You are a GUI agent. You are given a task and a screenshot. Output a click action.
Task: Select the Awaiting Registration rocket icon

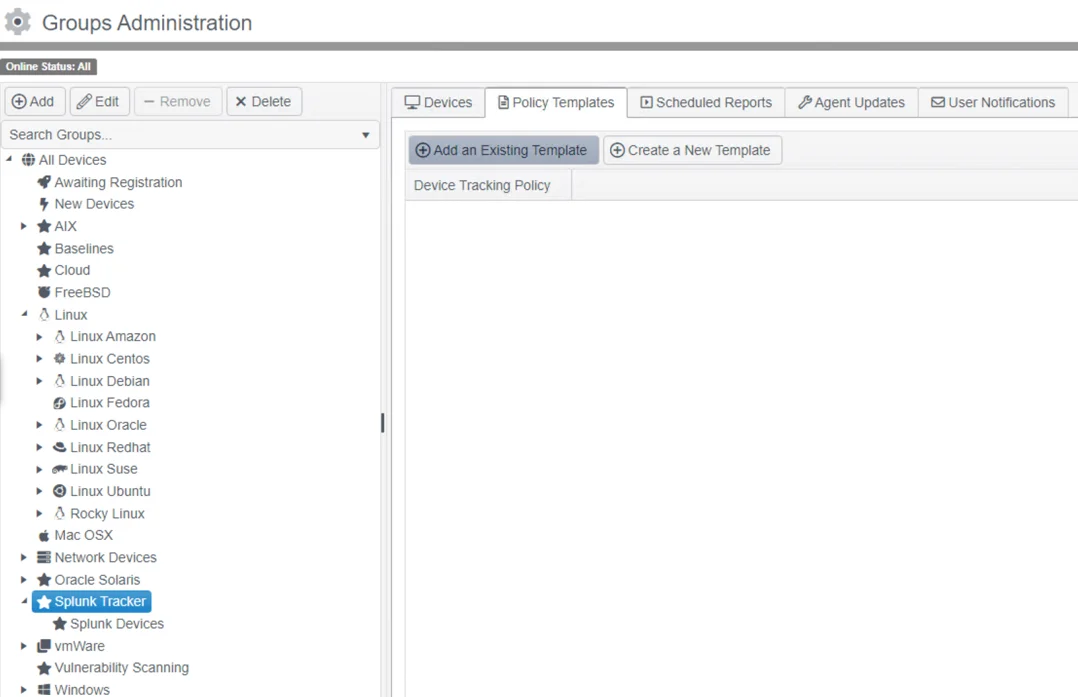pyautogui.click(x=44, y=182)
